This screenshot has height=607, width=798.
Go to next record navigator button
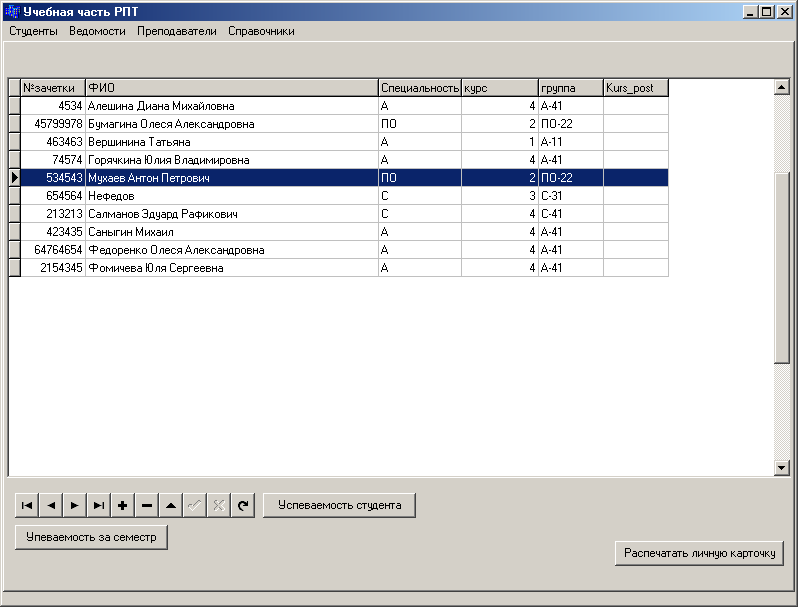pos(75,505)
